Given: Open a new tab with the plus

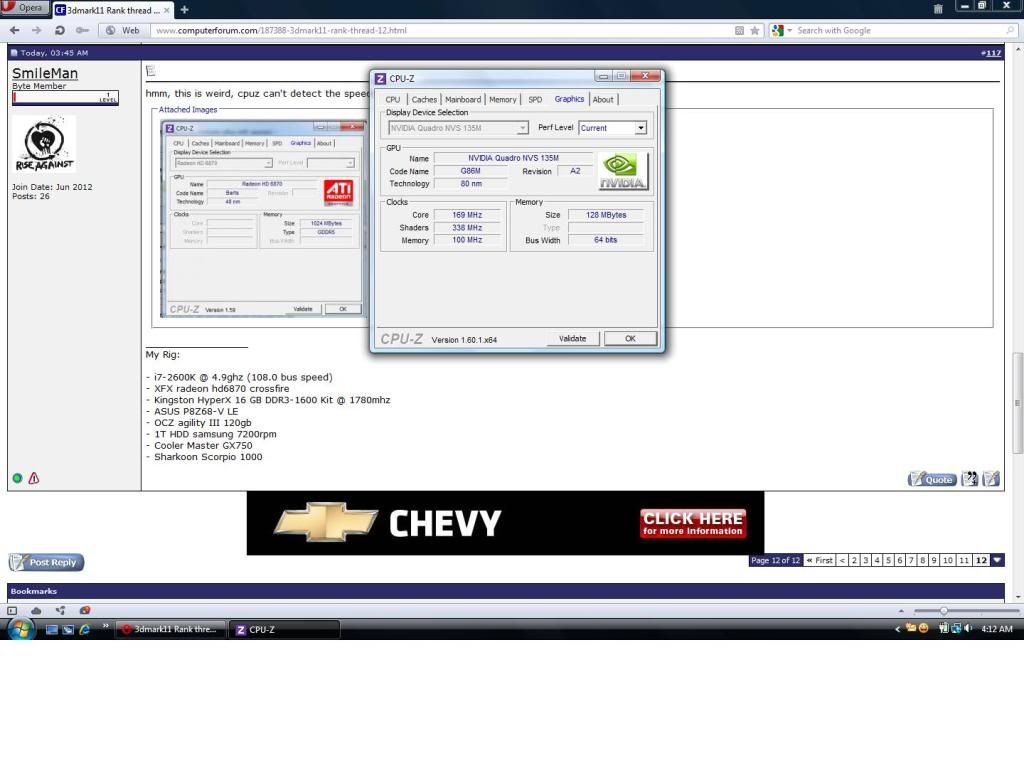Looking at the screenshot, I should tap(184, 10).
